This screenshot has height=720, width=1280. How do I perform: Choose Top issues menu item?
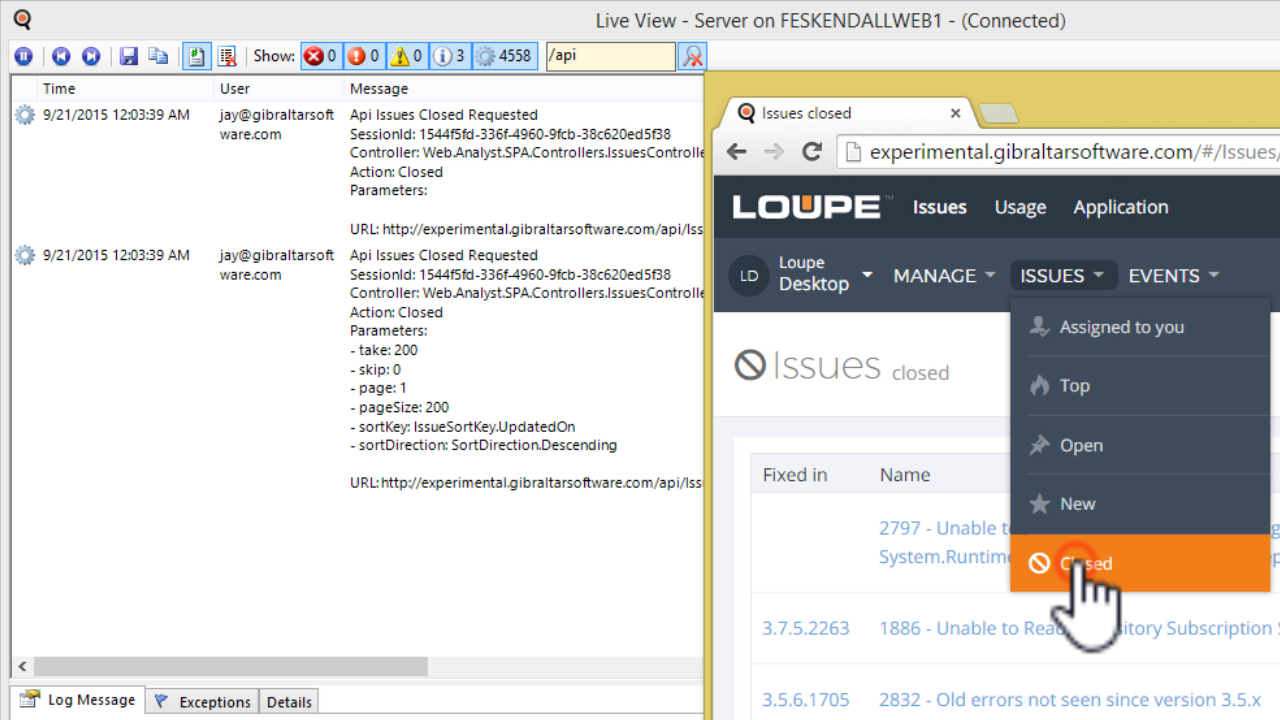pos(1140,386)
